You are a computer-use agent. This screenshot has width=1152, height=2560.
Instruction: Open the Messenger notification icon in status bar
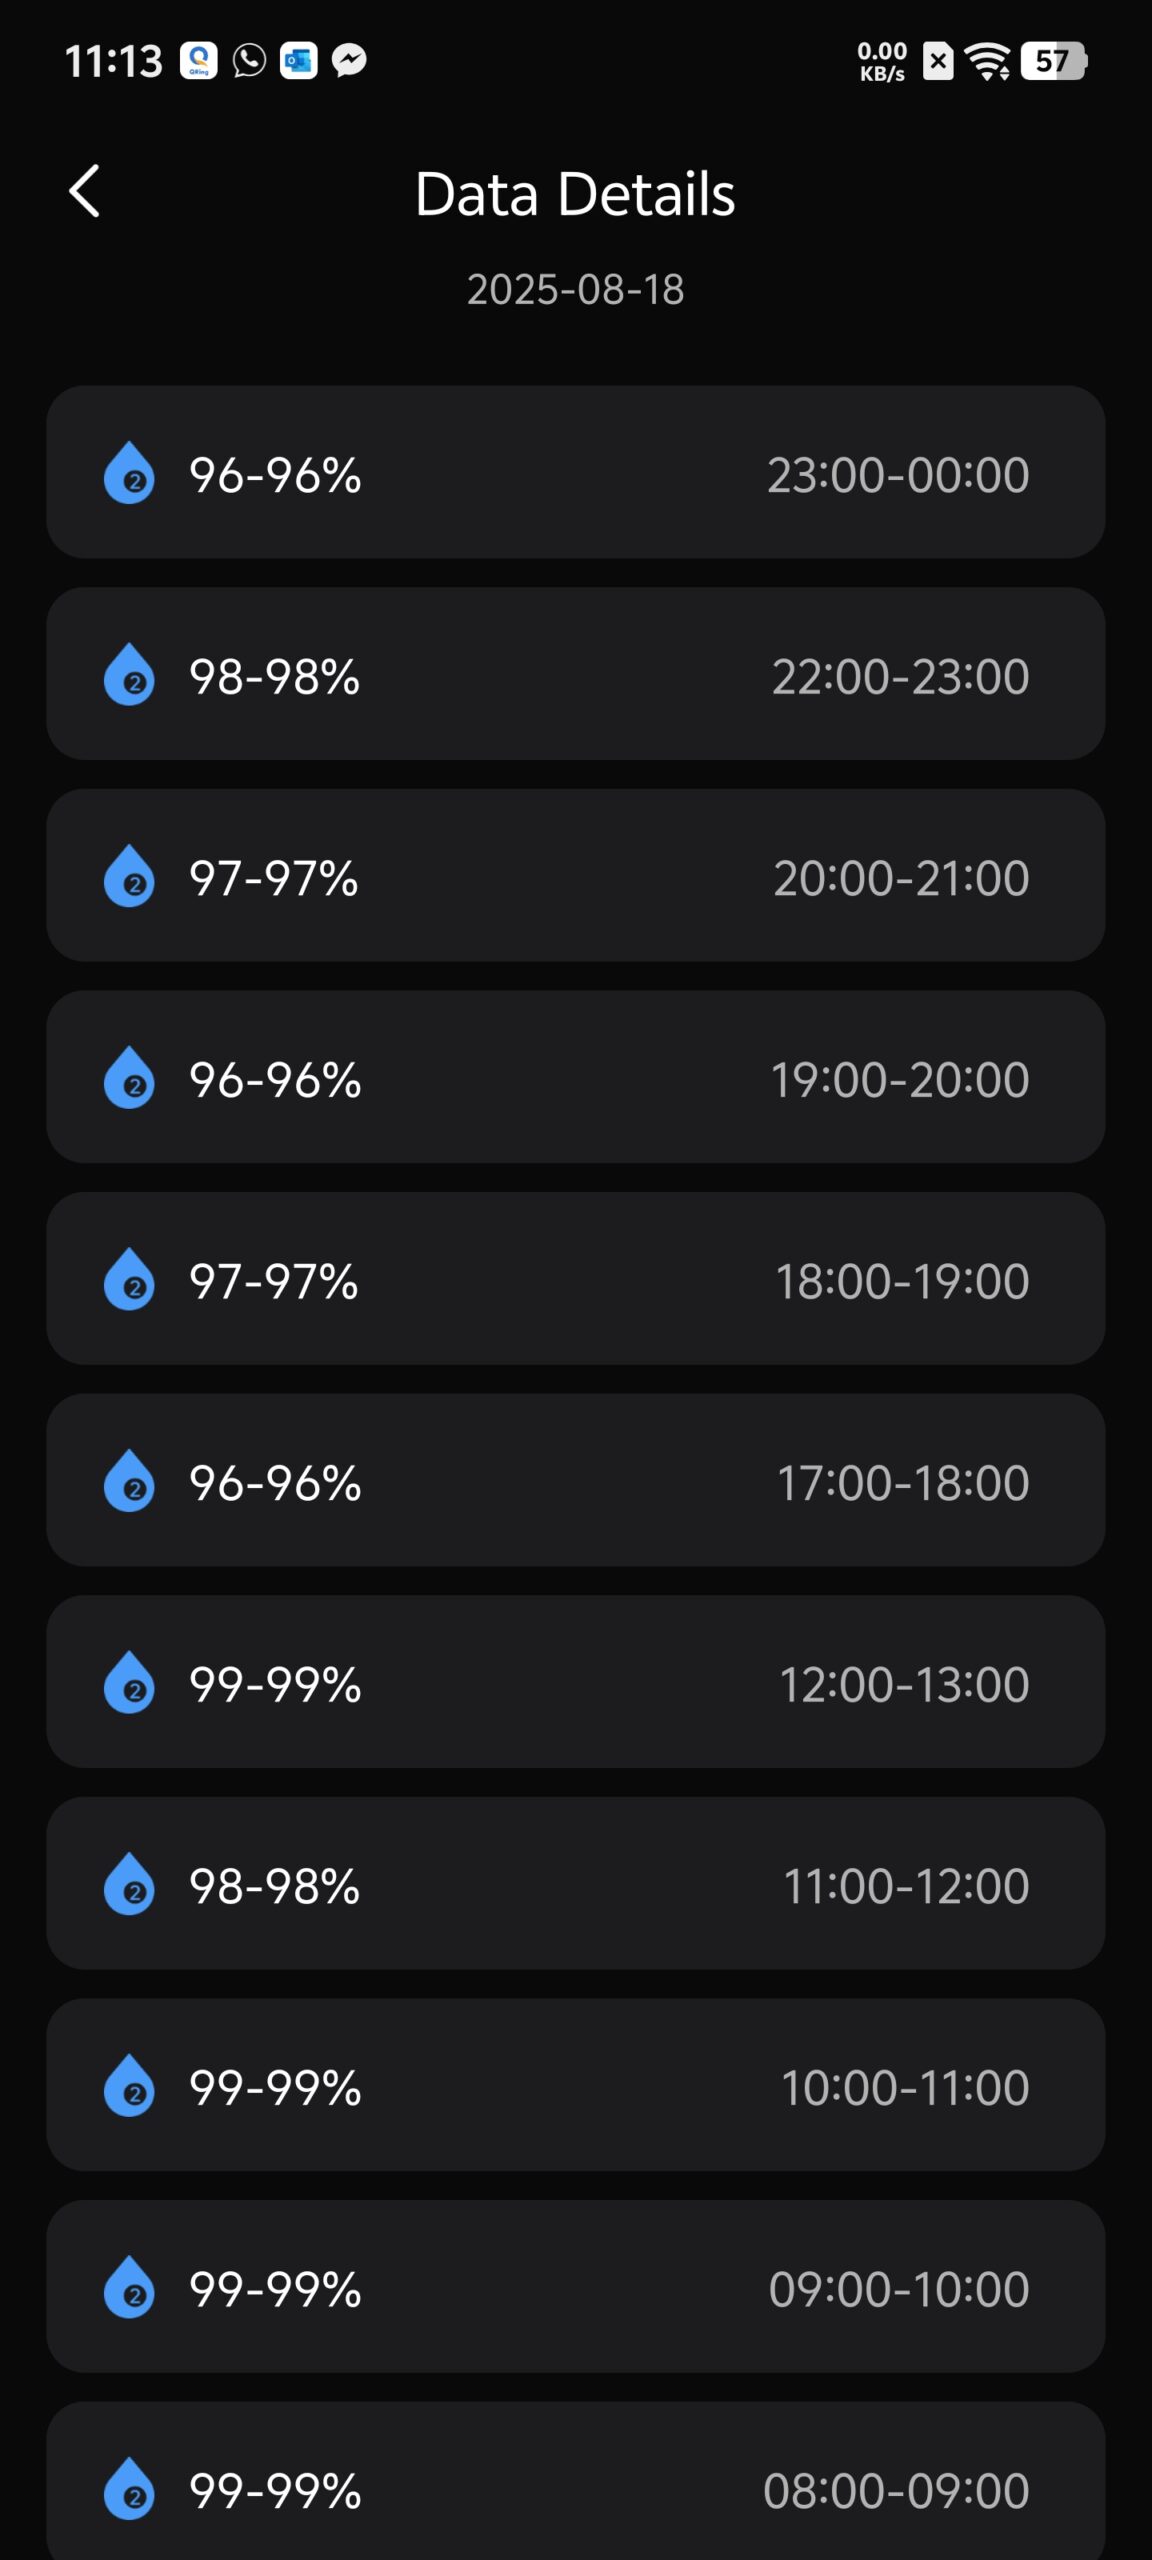pos(349,61)
